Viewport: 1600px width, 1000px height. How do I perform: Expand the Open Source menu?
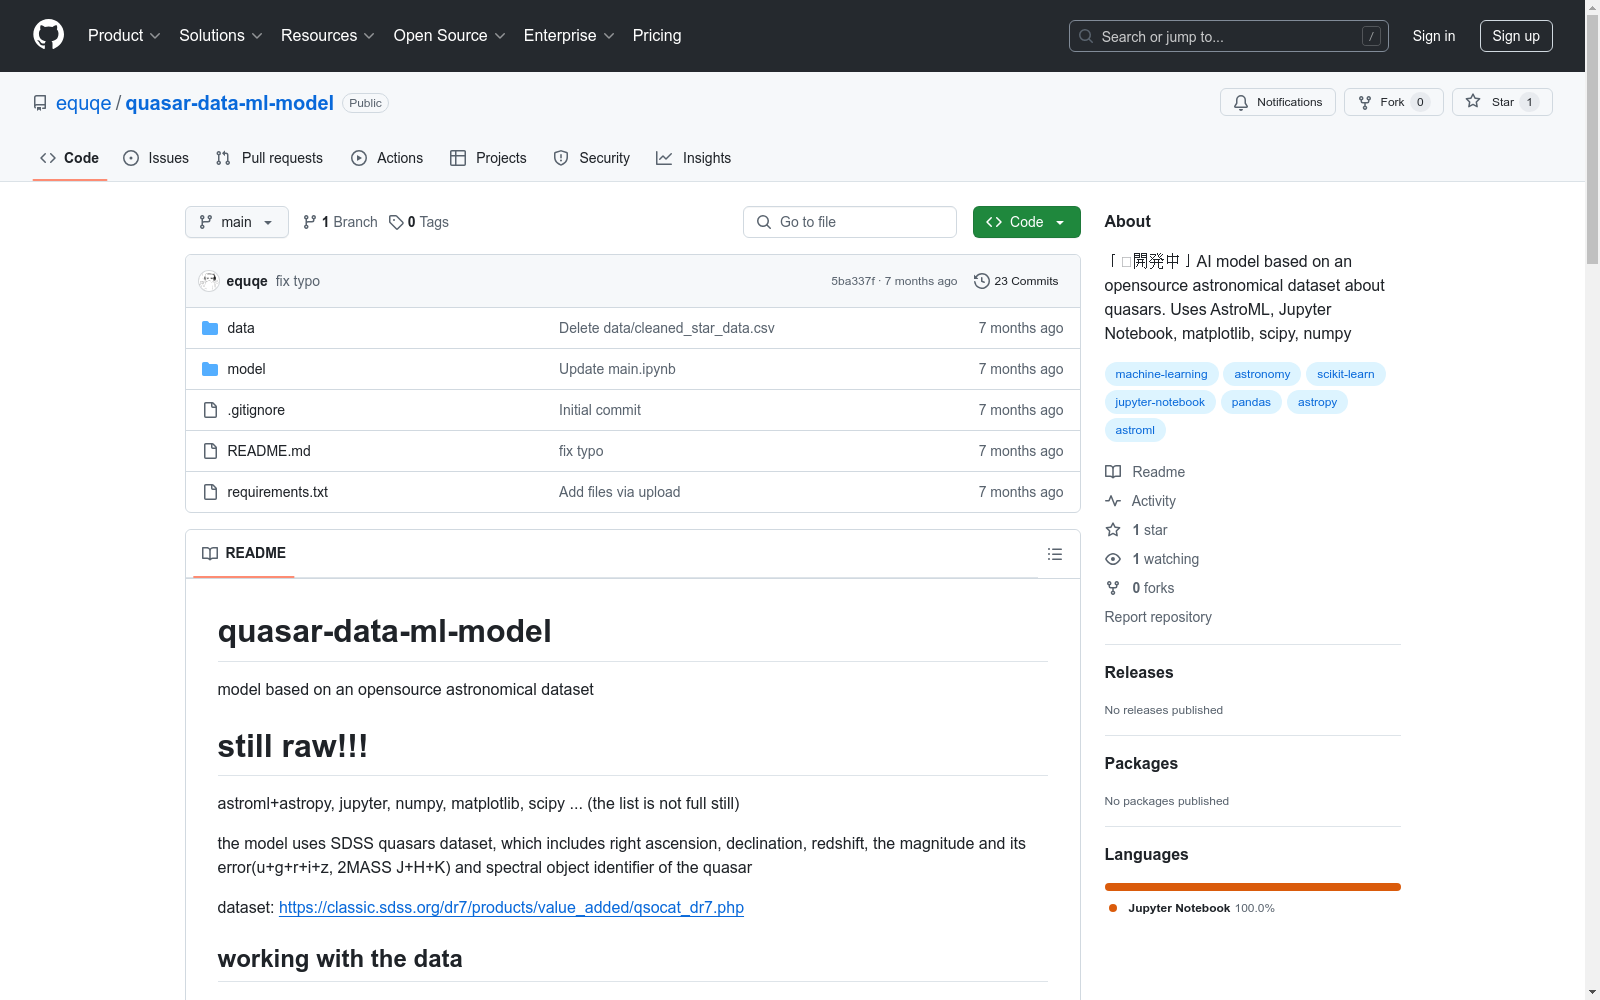450,35
